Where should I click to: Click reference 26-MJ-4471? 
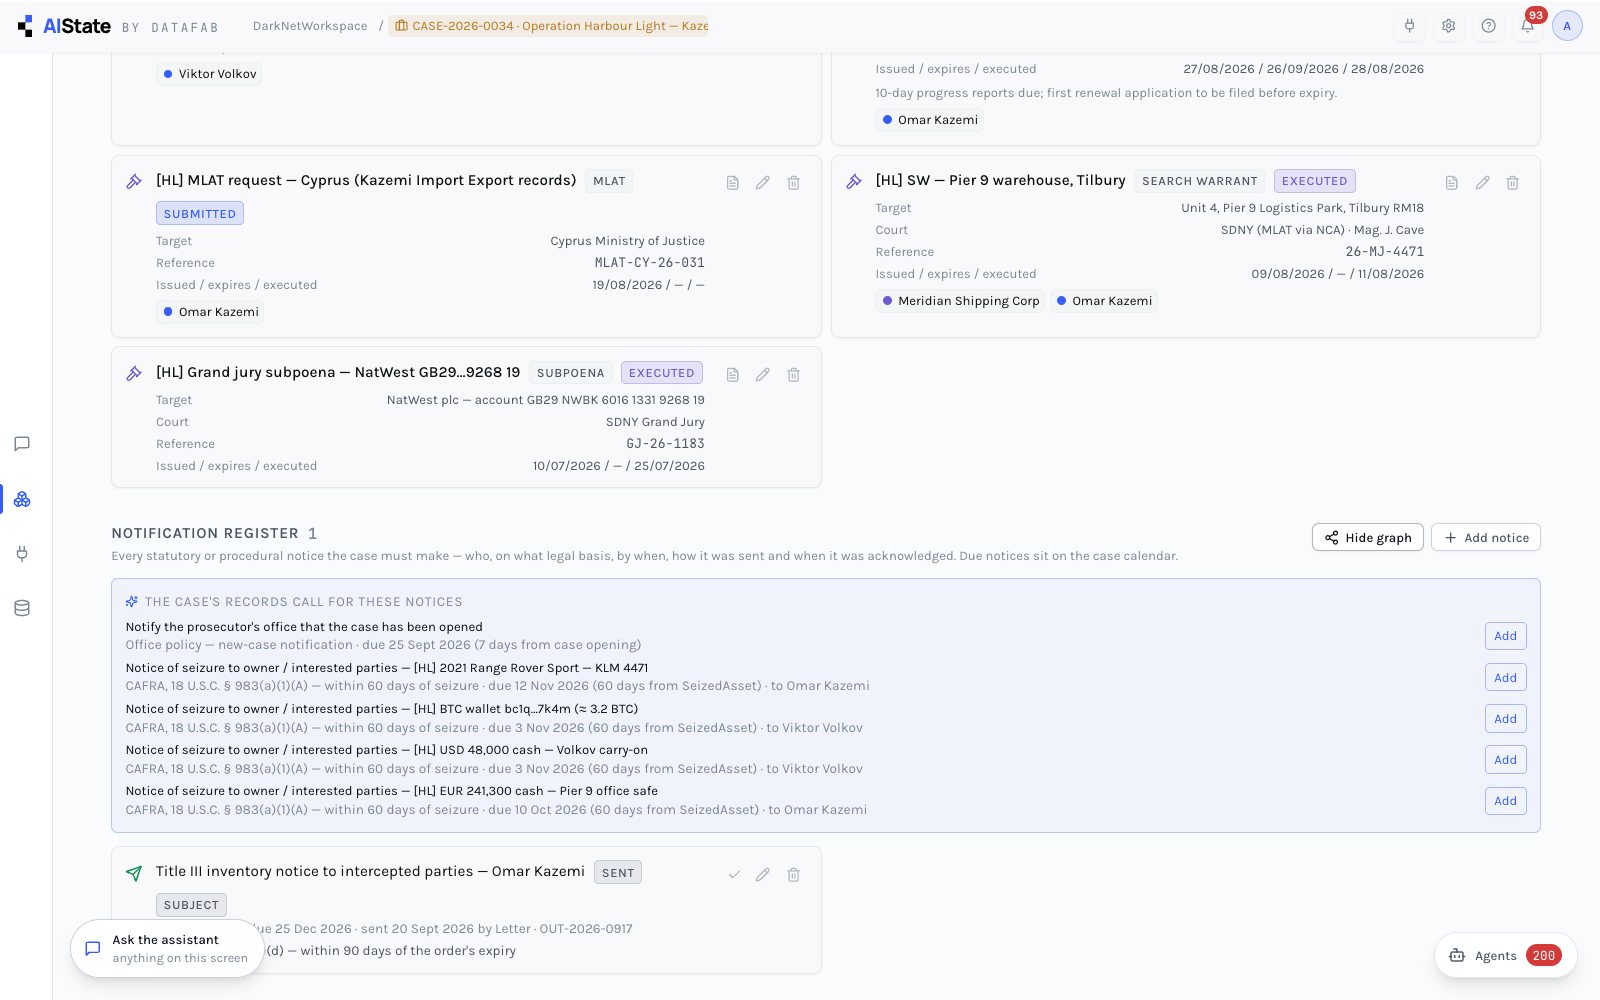[x=1385, y=252]
